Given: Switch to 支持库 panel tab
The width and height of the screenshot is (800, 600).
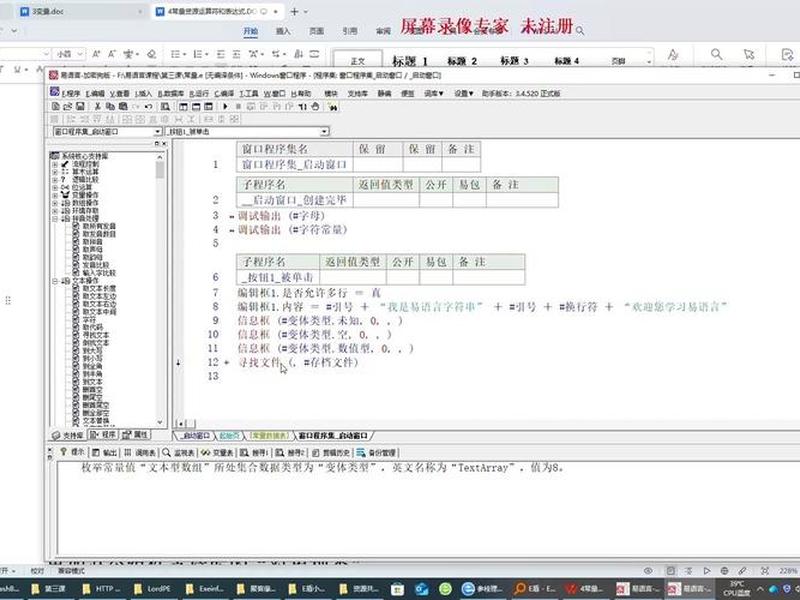Looking at the screenshot, I should coord(68,435).
